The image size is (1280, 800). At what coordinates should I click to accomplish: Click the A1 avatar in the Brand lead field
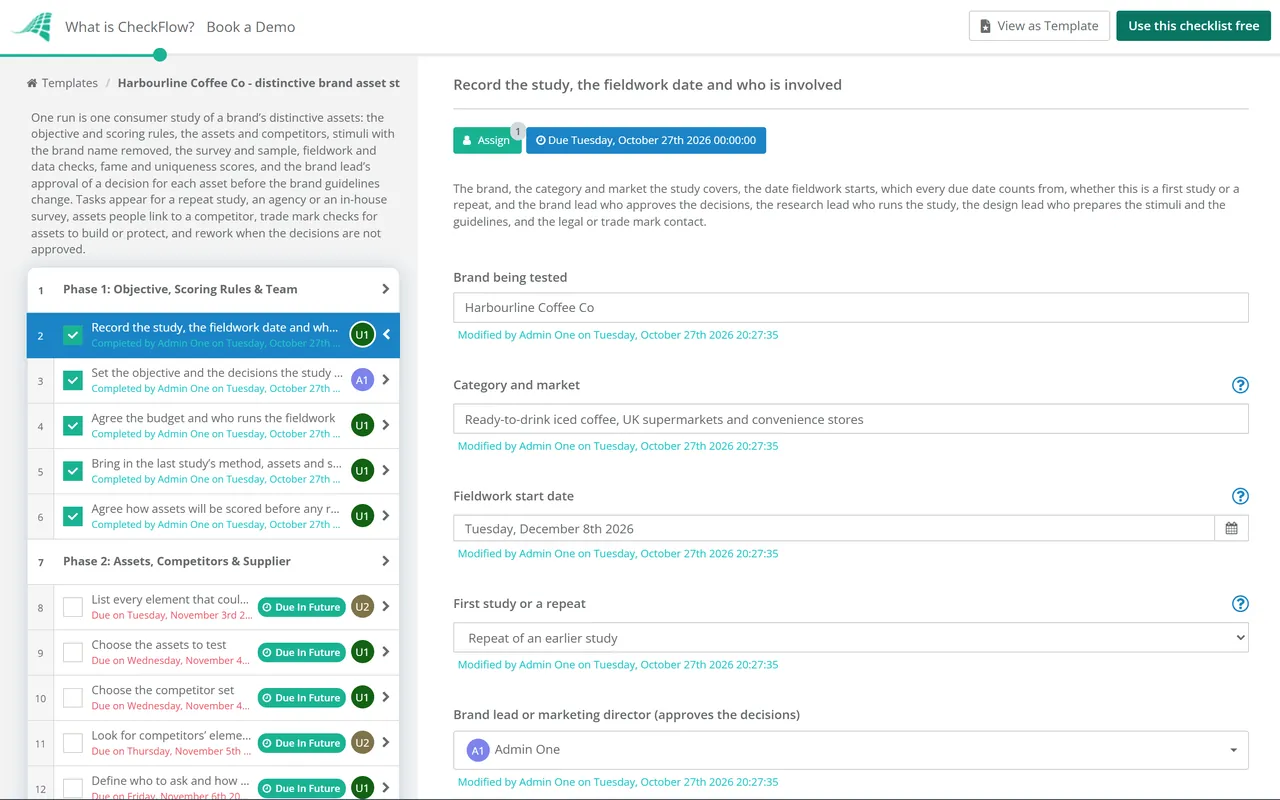pyautogui.click(x=478, y=750)
